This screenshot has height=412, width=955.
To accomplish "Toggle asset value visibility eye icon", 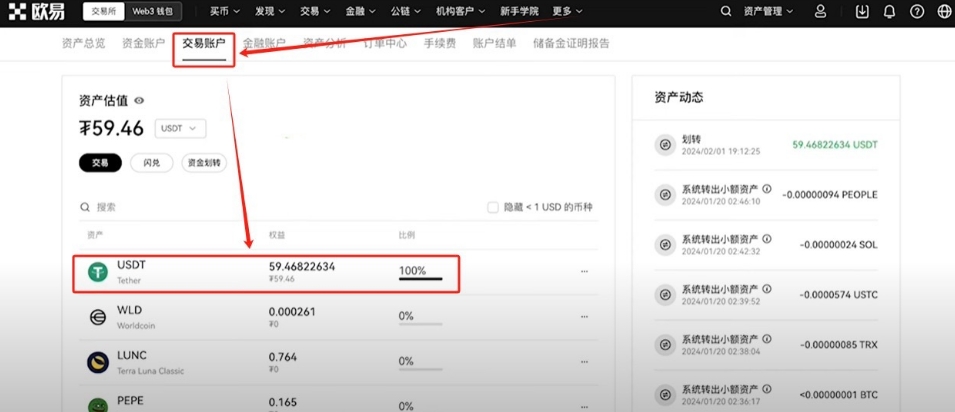I will pos(139,101).
